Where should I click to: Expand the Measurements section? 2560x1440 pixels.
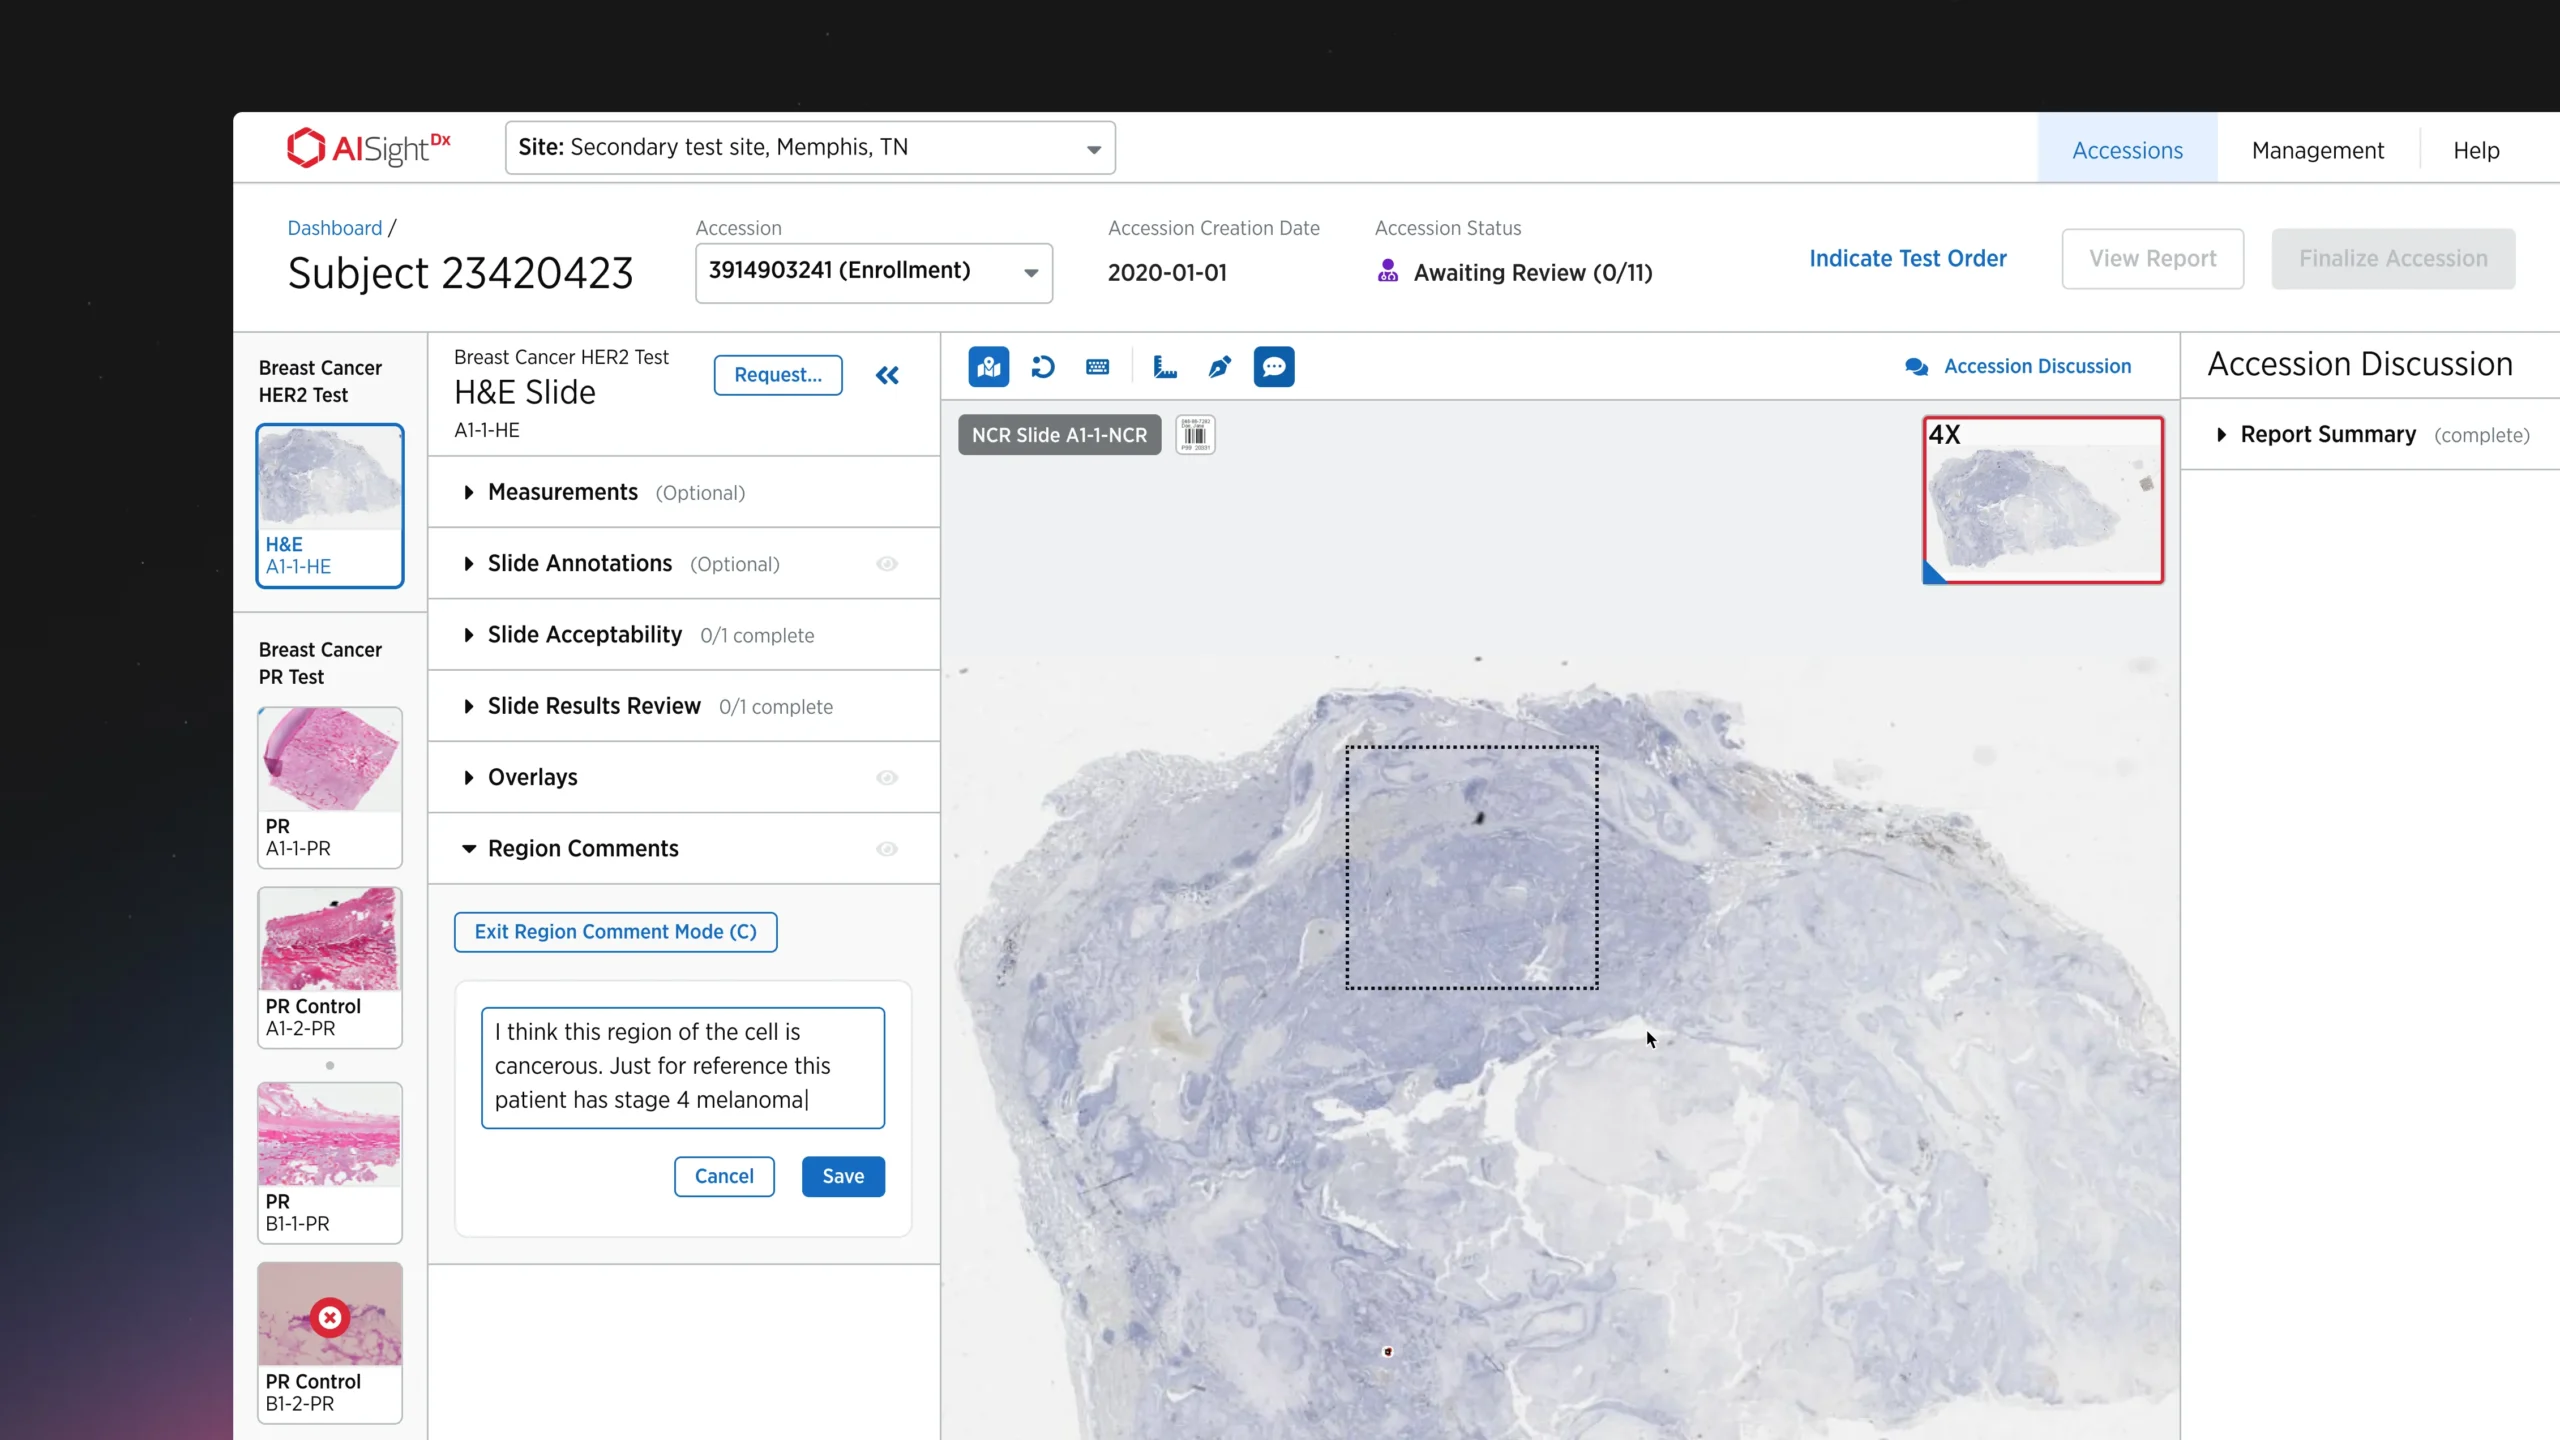click(684, 492)
